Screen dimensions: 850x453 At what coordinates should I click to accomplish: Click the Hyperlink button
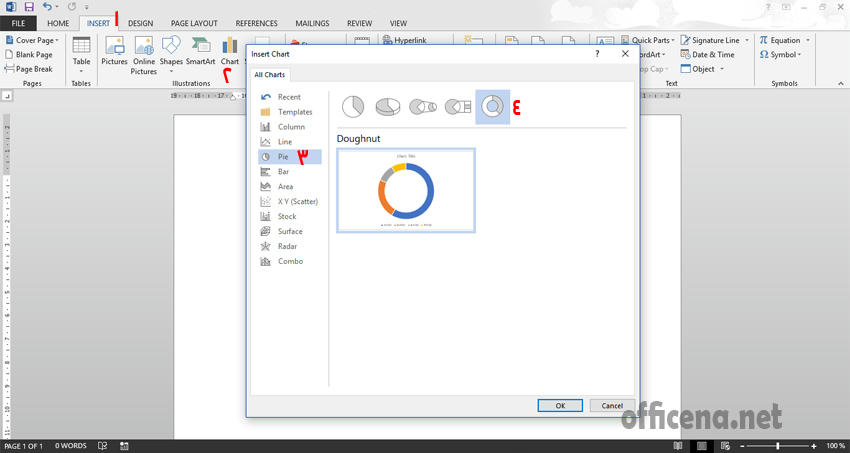pos(405,40)
